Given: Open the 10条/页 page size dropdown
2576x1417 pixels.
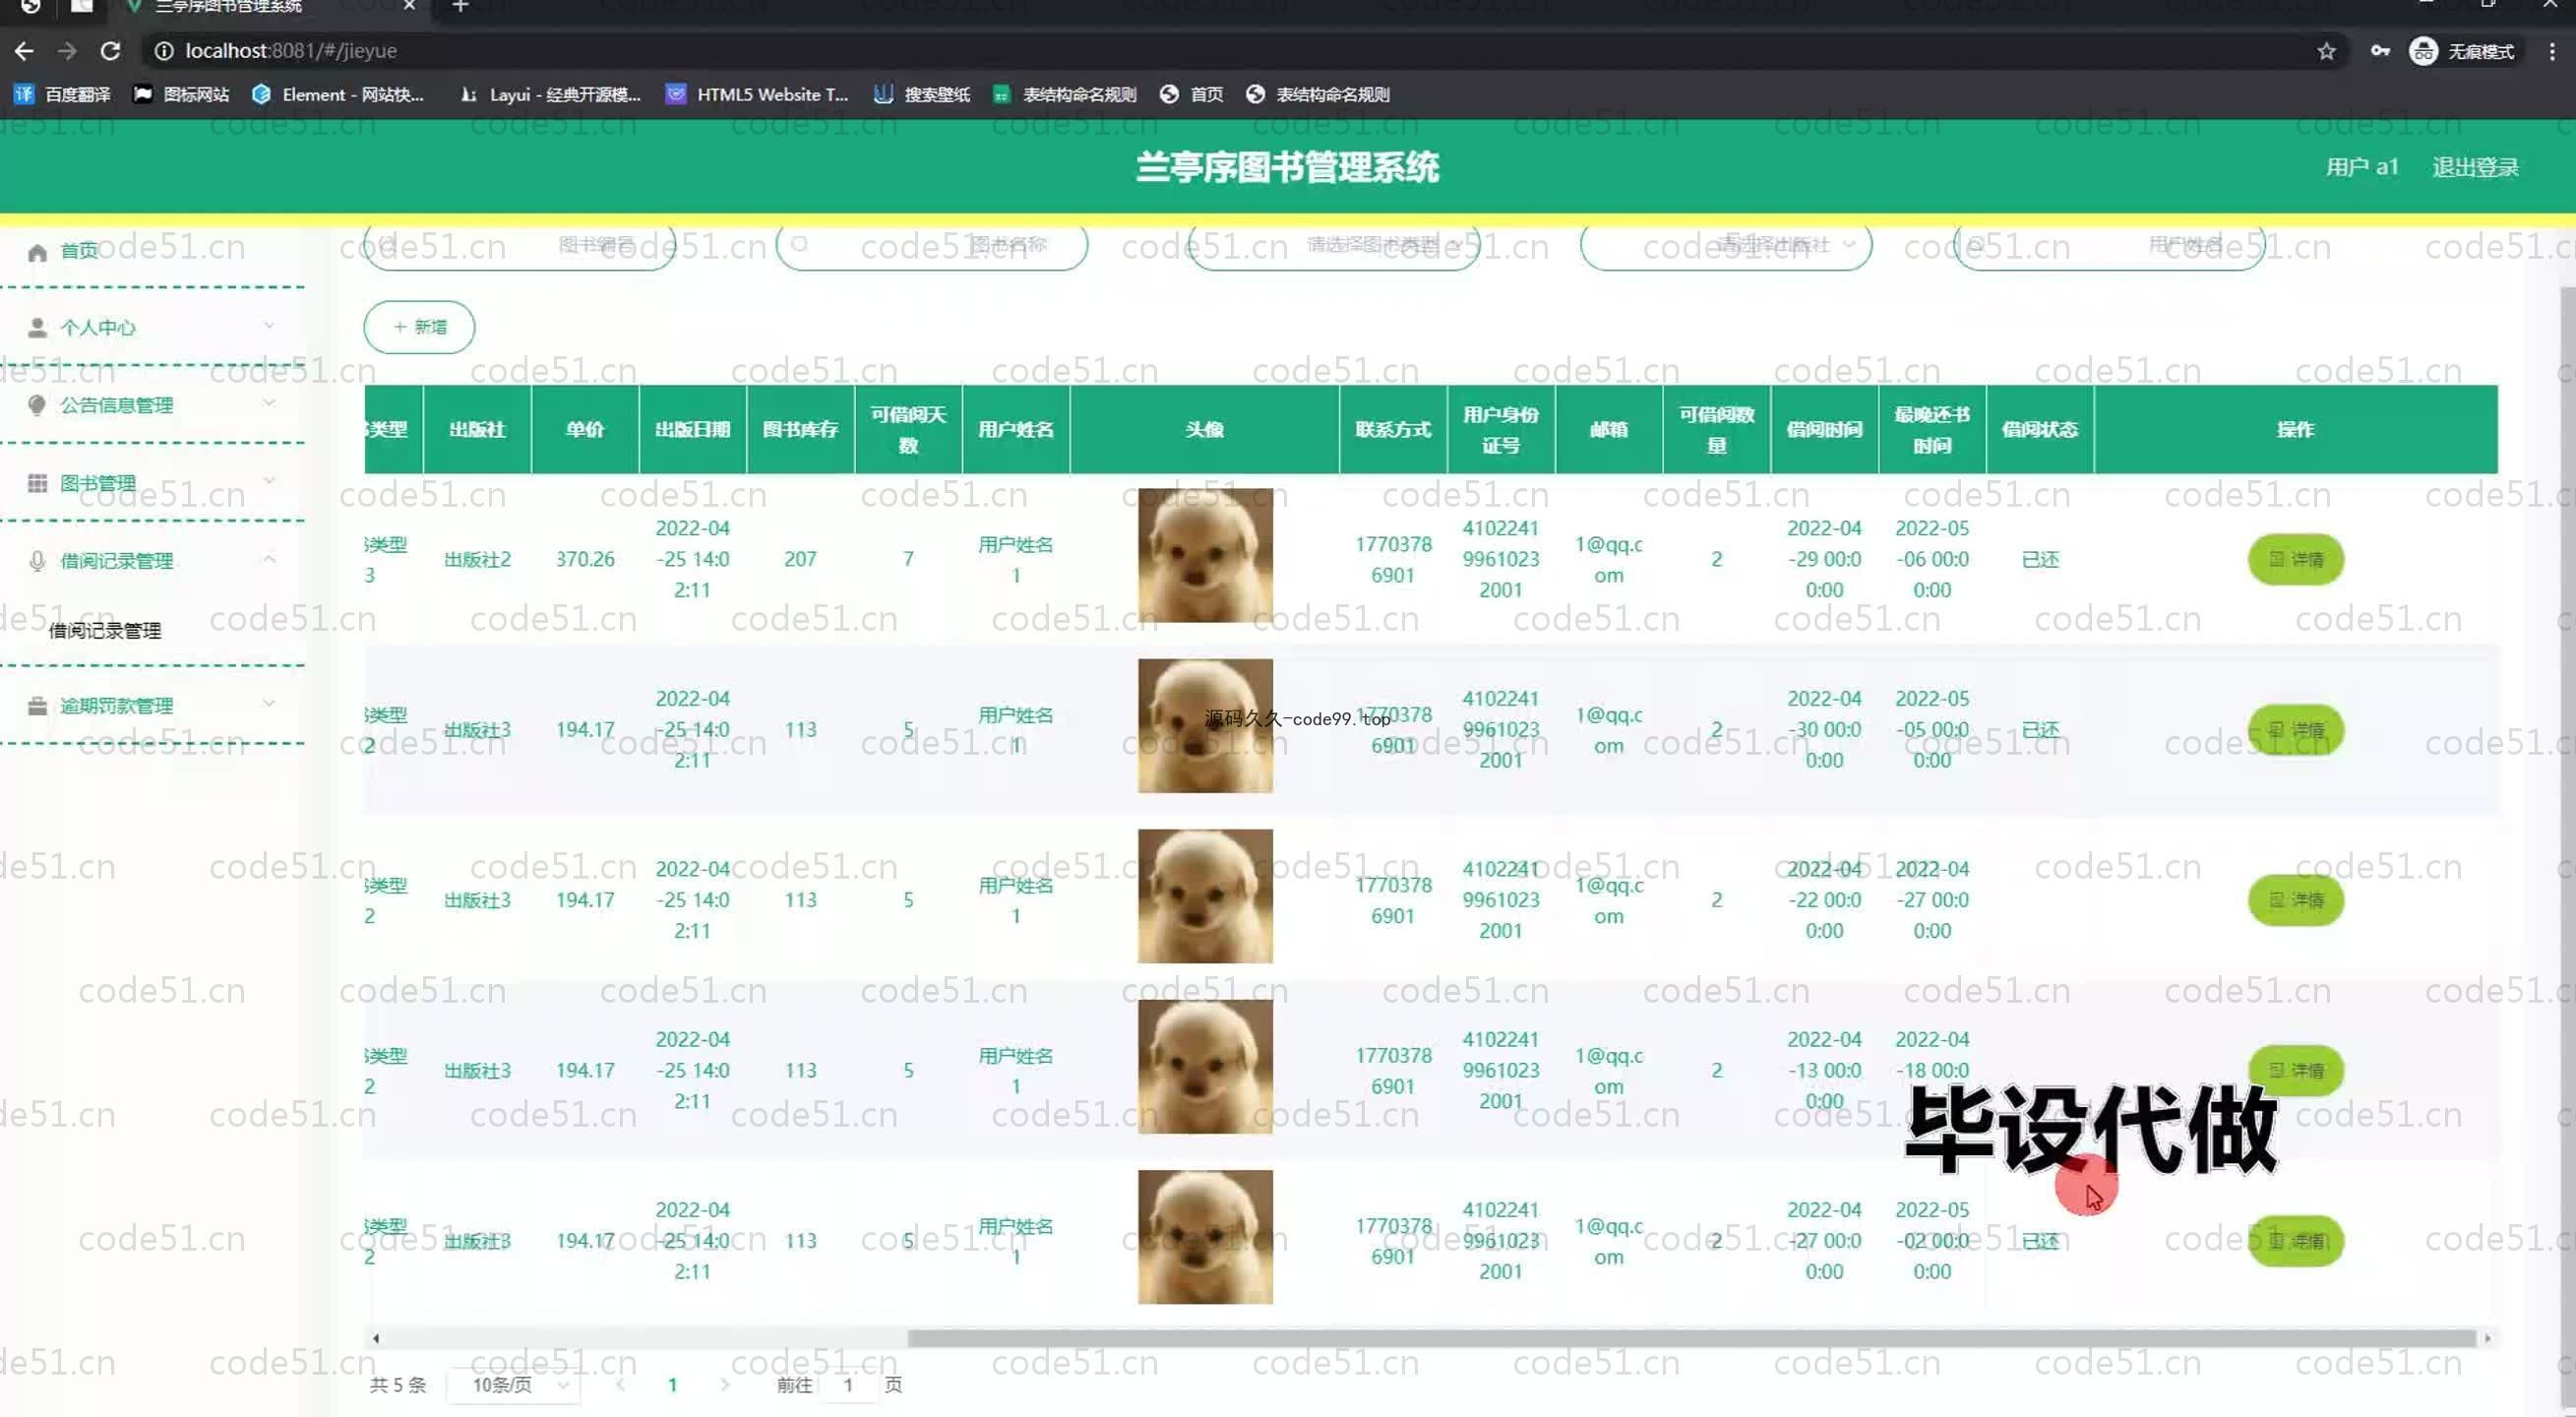Looking at the screenshot, I should [x=512, y=1385].
